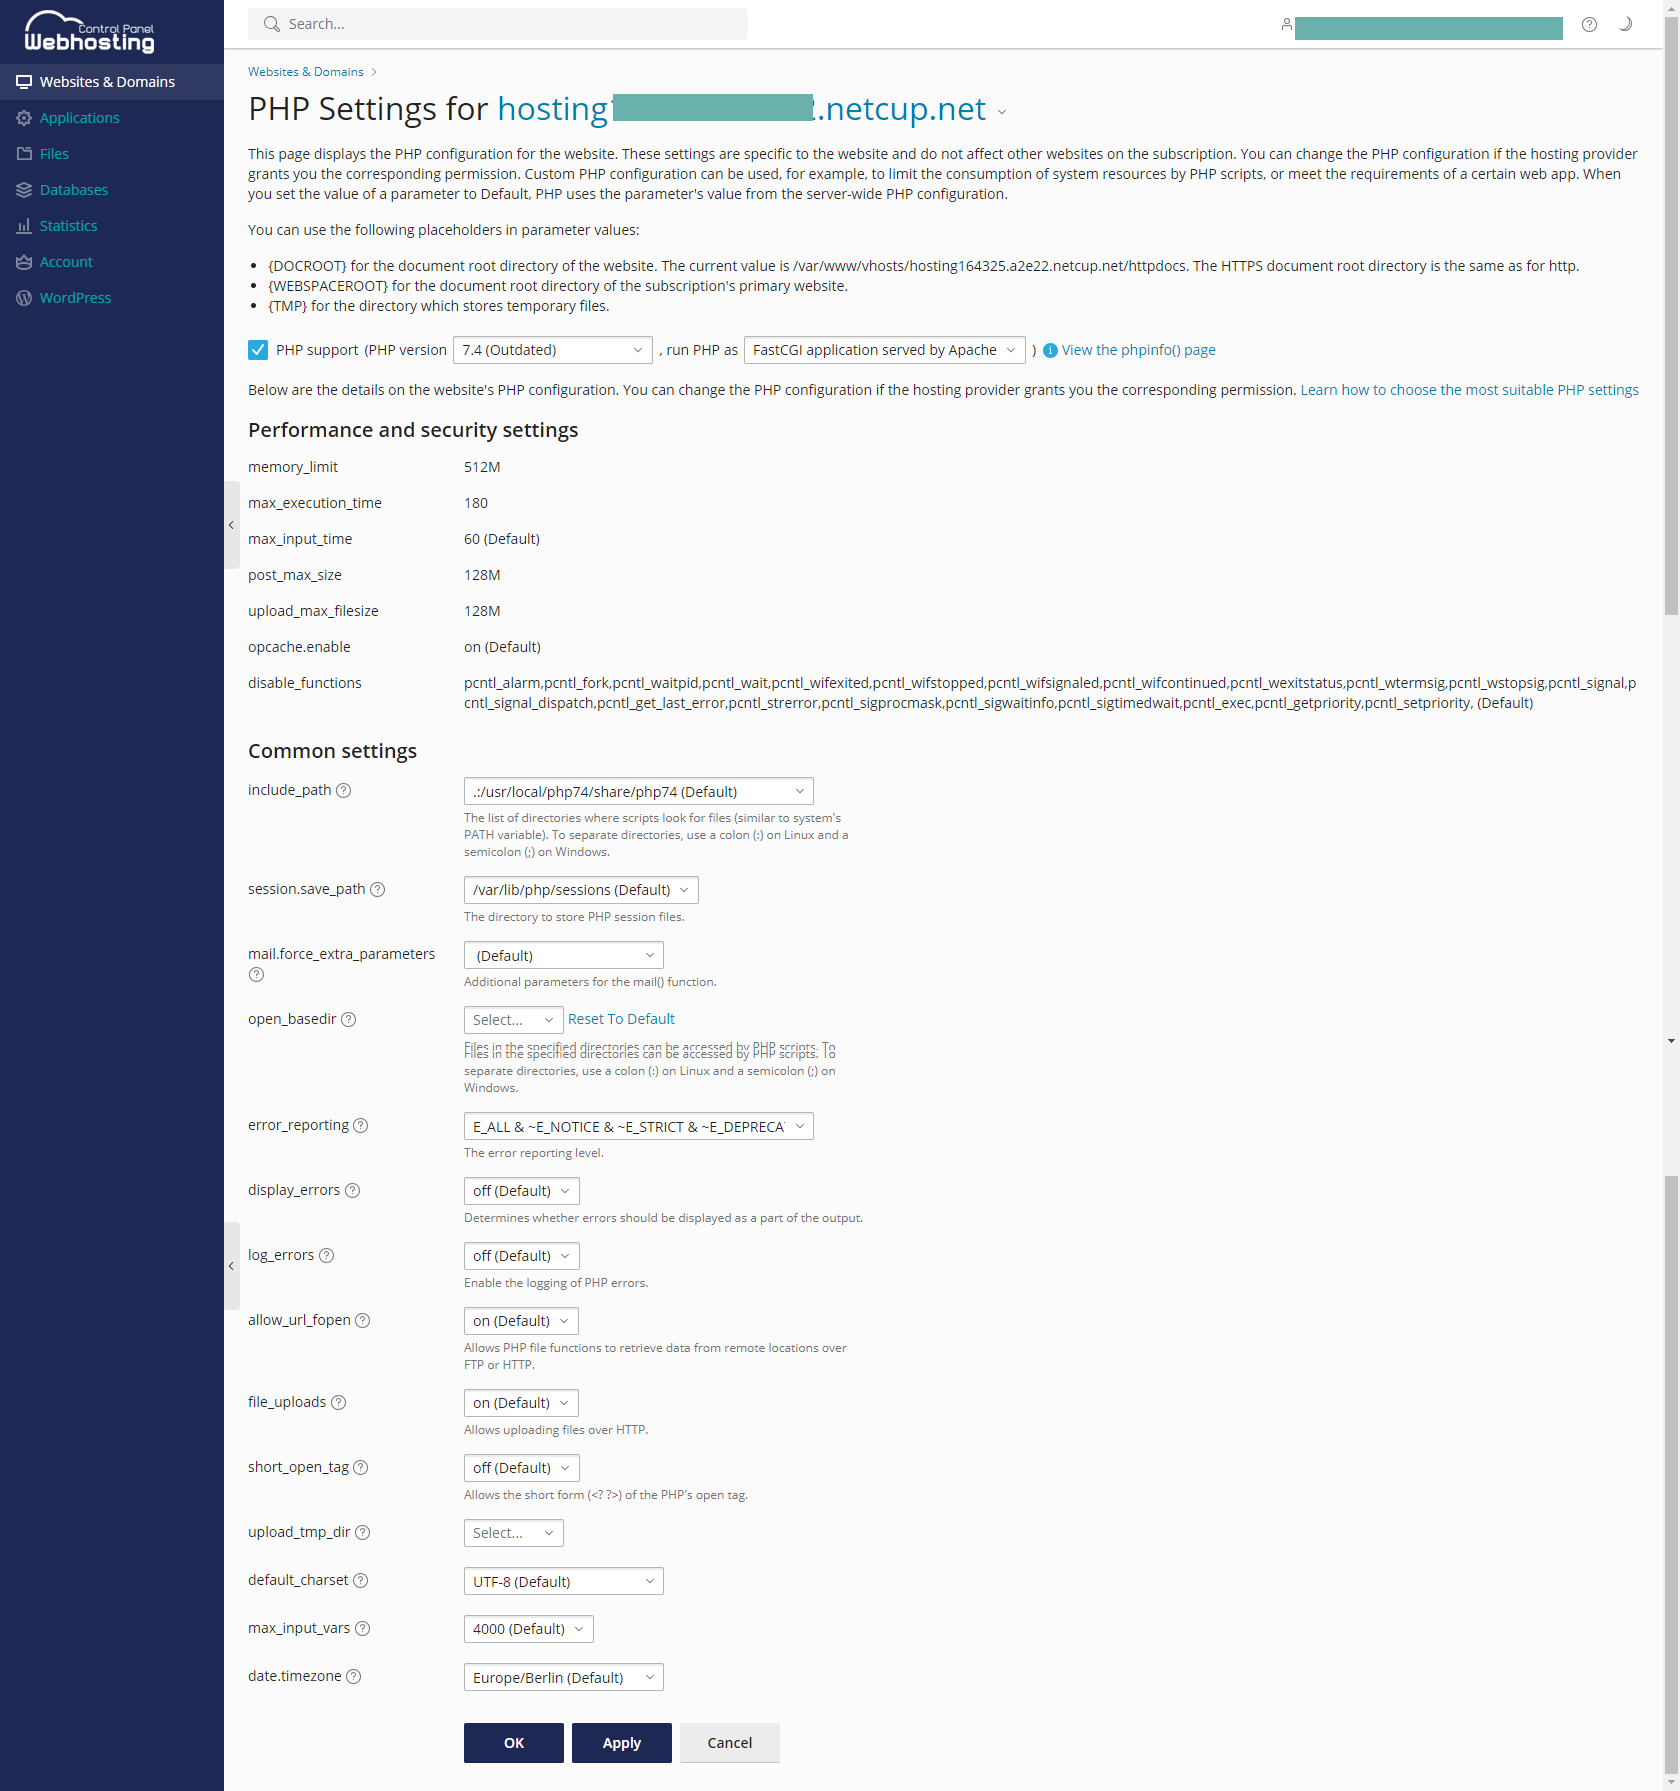The image size is (1680, 1791).
Task: Expand the error_reporting dropdown
Action: click(x=638, y=1126)
